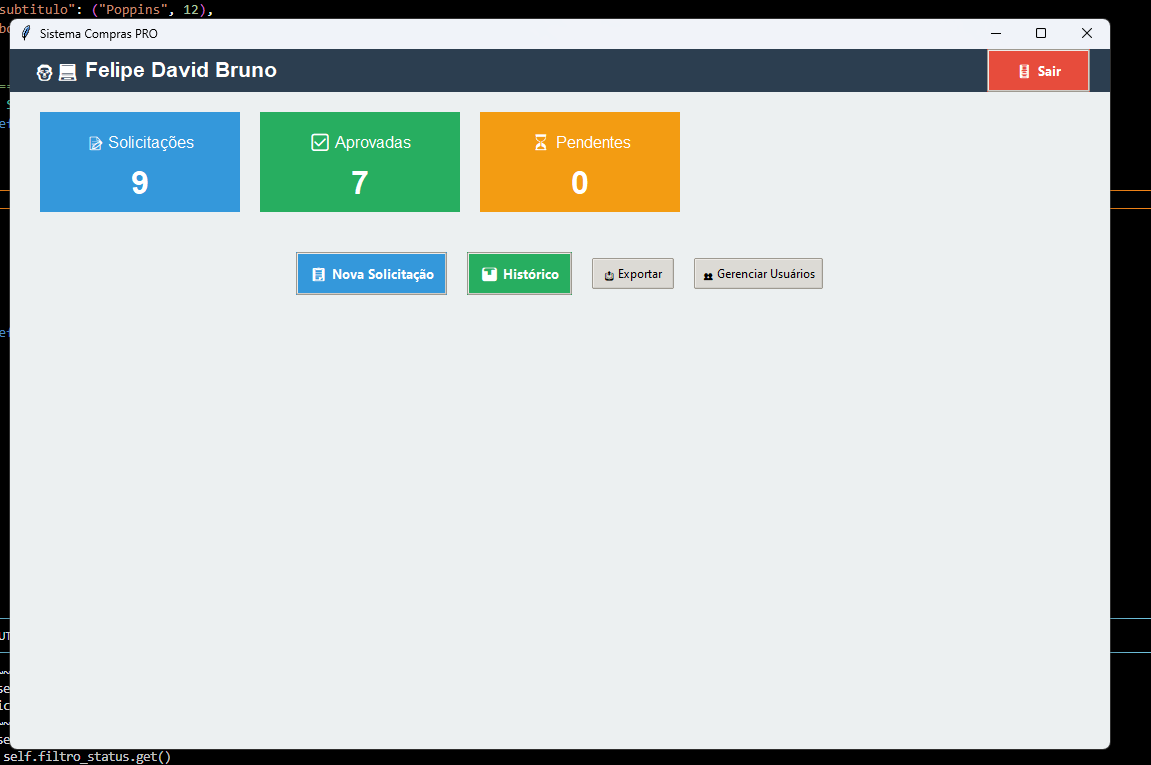Click the Solicitações blue card
This screenshot has width=1151, height=765.
tap(139, 162)
